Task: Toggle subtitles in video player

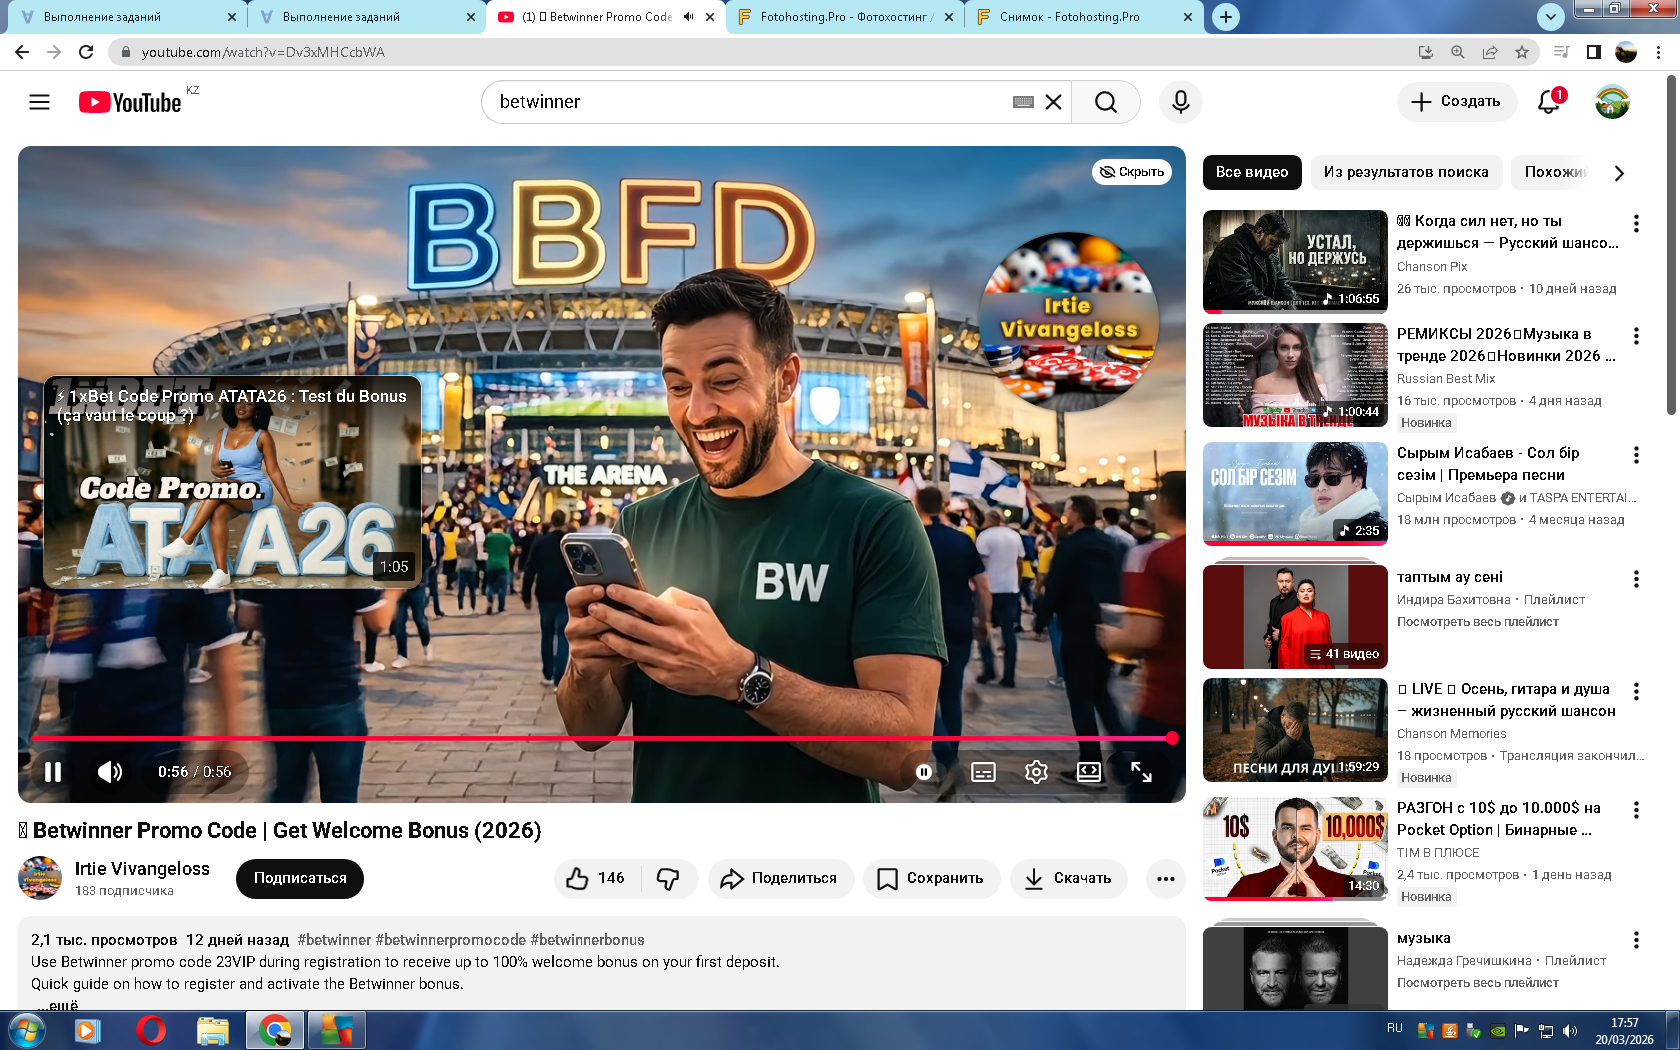Action: 983,772
